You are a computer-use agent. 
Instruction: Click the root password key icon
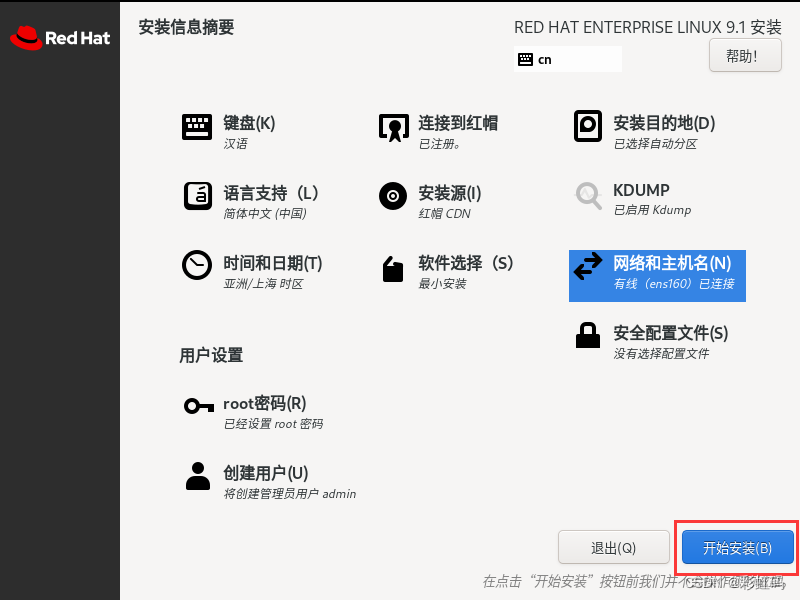198,406
